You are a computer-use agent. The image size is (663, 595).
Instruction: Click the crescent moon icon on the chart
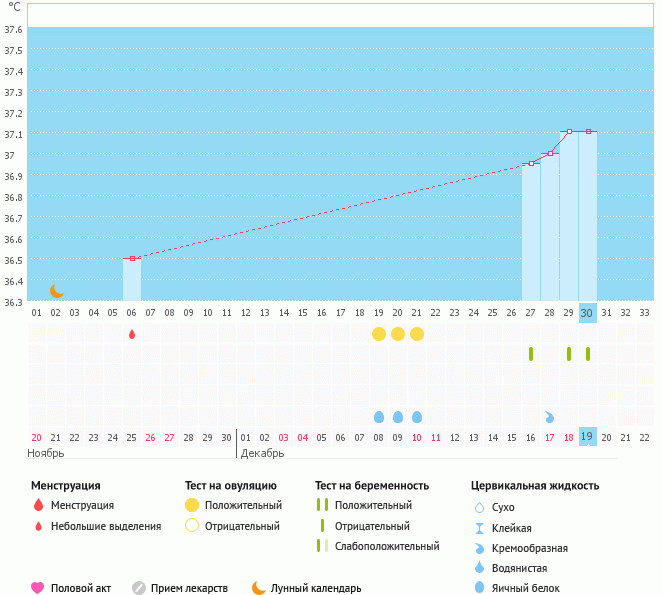[x=57, y=291]
